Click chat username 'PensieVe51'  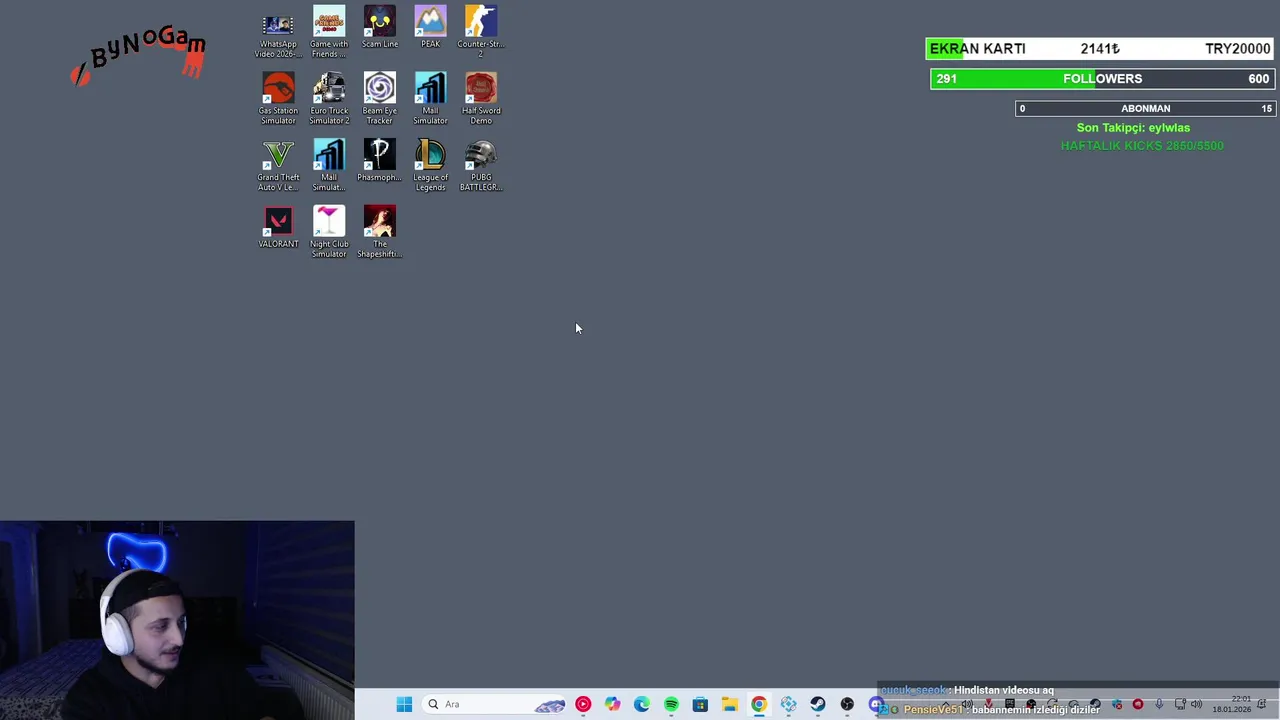click(934, 710)
